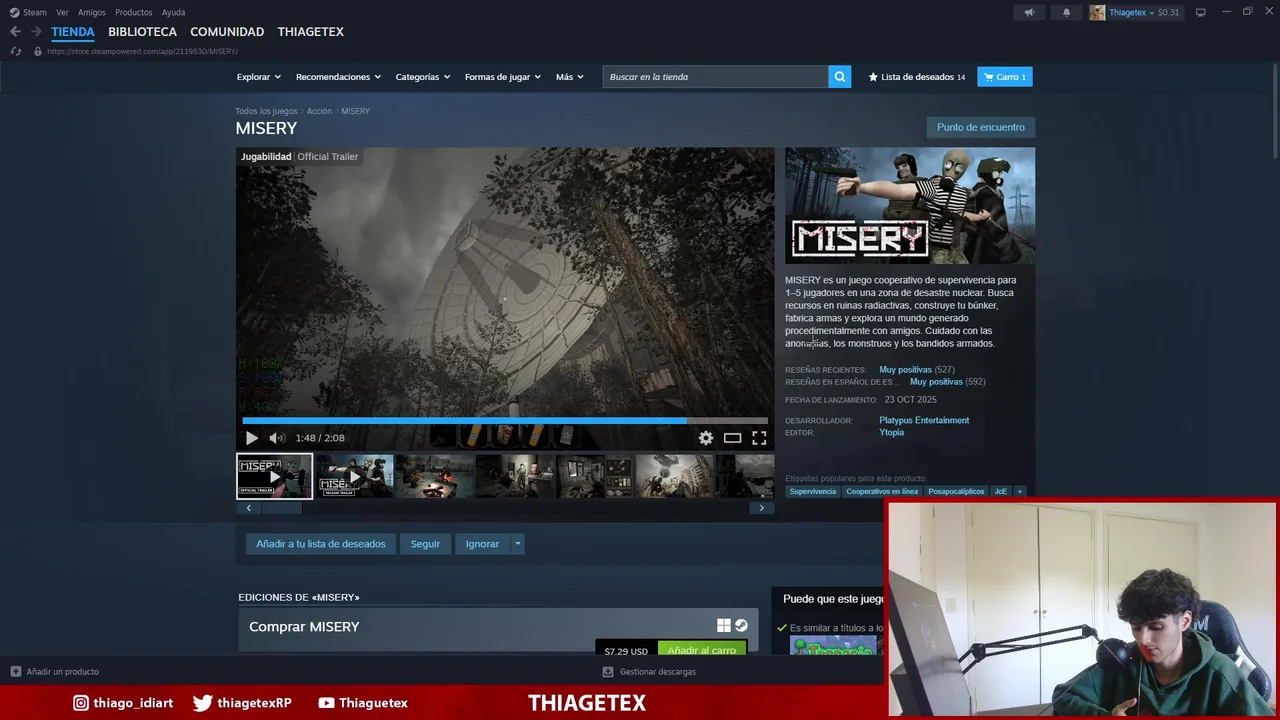
Task: Click the Steam platform icon
Action: (x=741, y=626)
